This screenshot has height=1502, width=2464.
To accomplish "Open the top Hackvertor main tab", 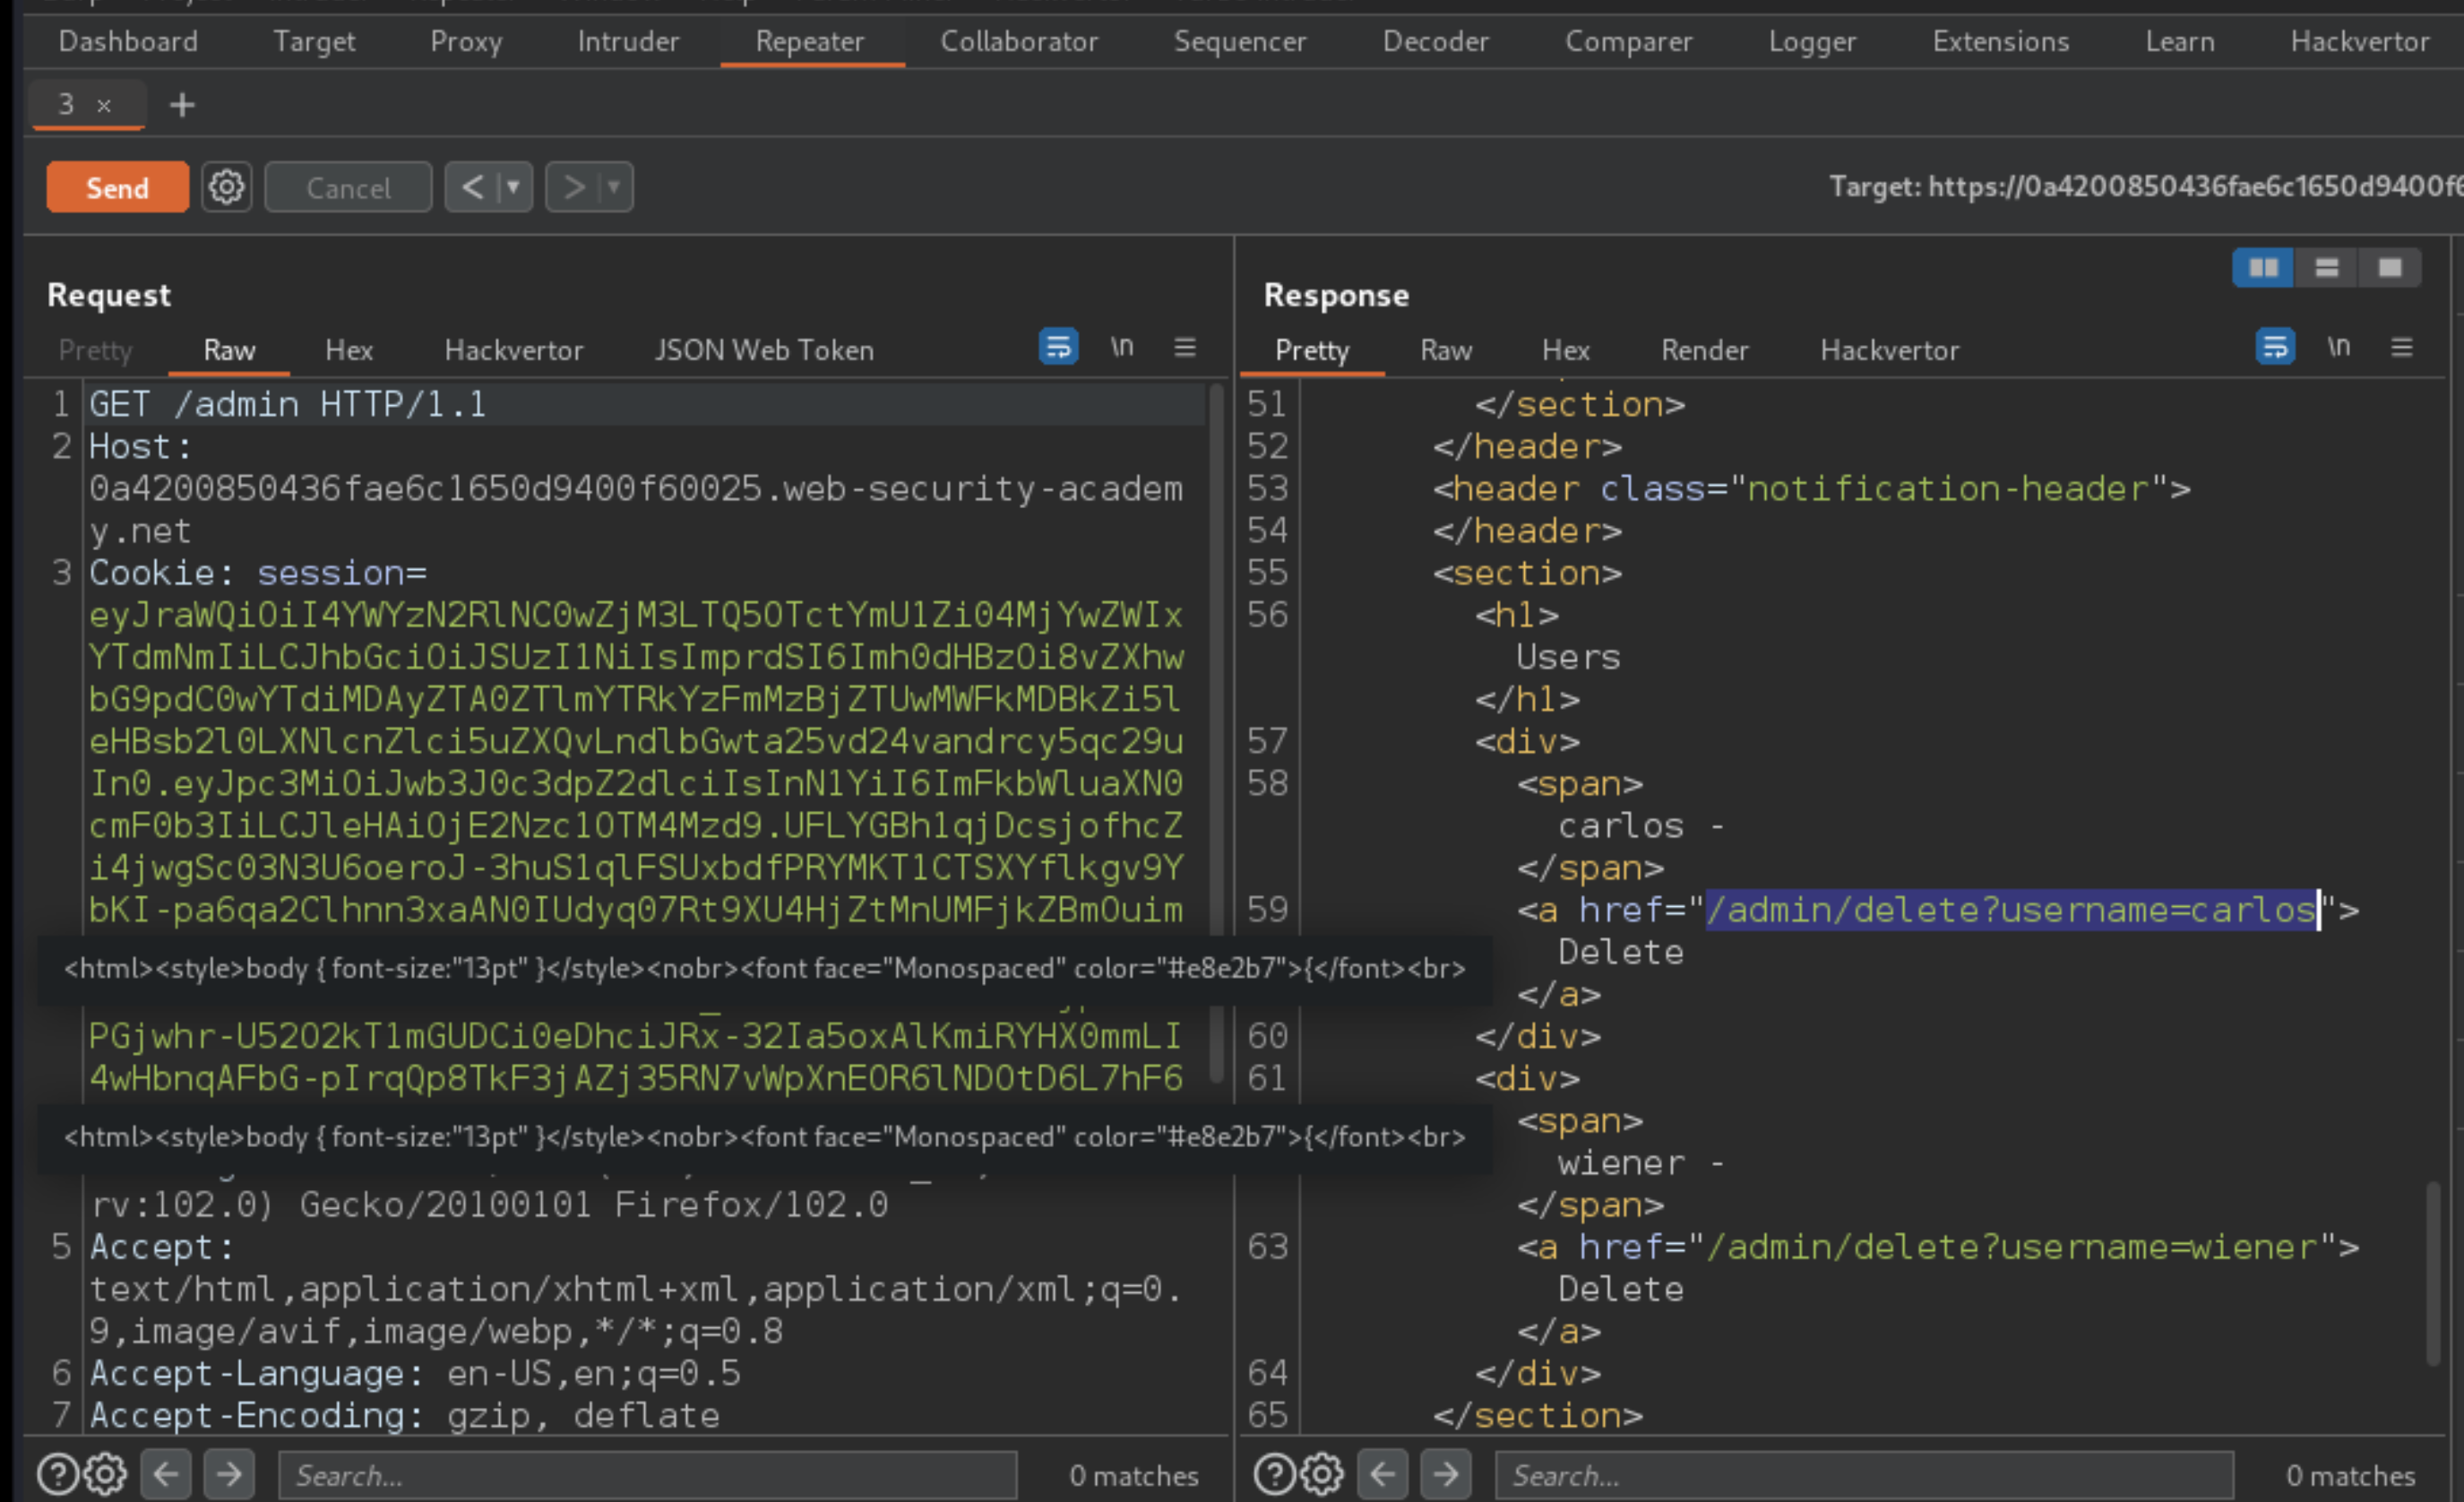I will (x=2360, y=41).
